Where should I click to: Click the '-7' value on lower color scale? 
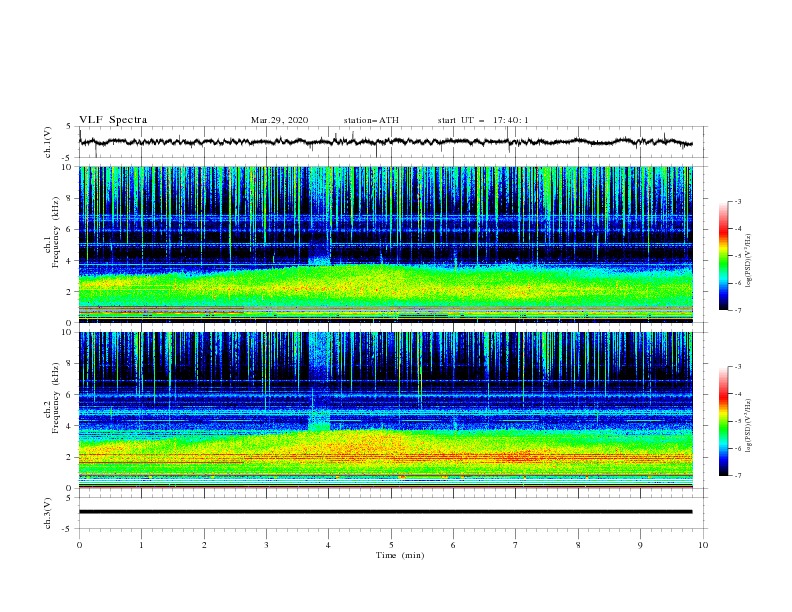[x=737, y=476]
